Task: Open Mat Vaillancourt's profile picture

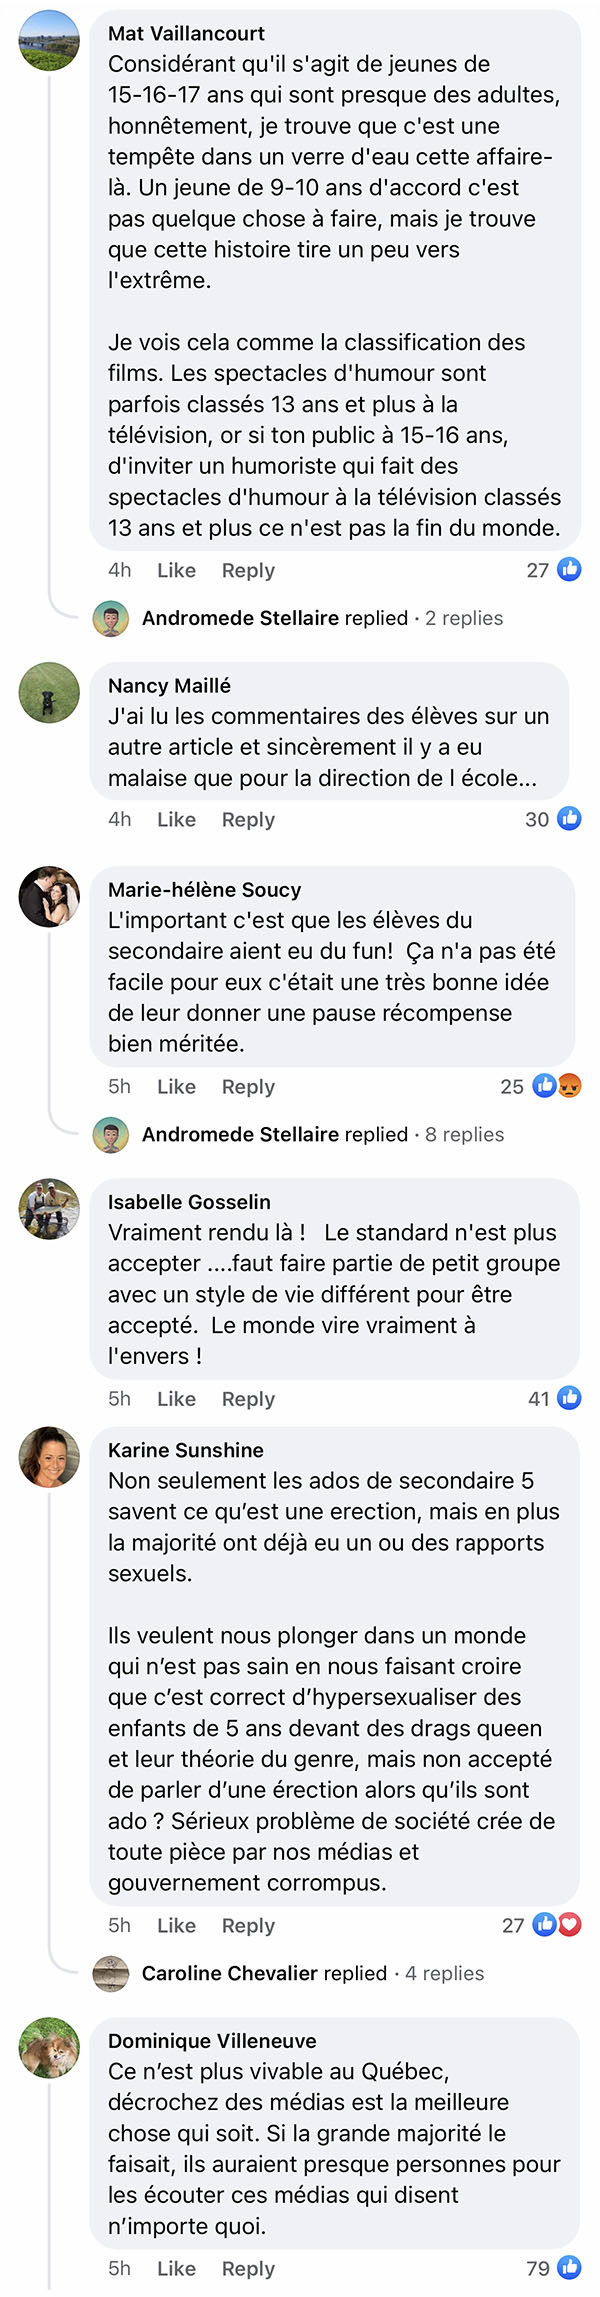Action: 49,41
